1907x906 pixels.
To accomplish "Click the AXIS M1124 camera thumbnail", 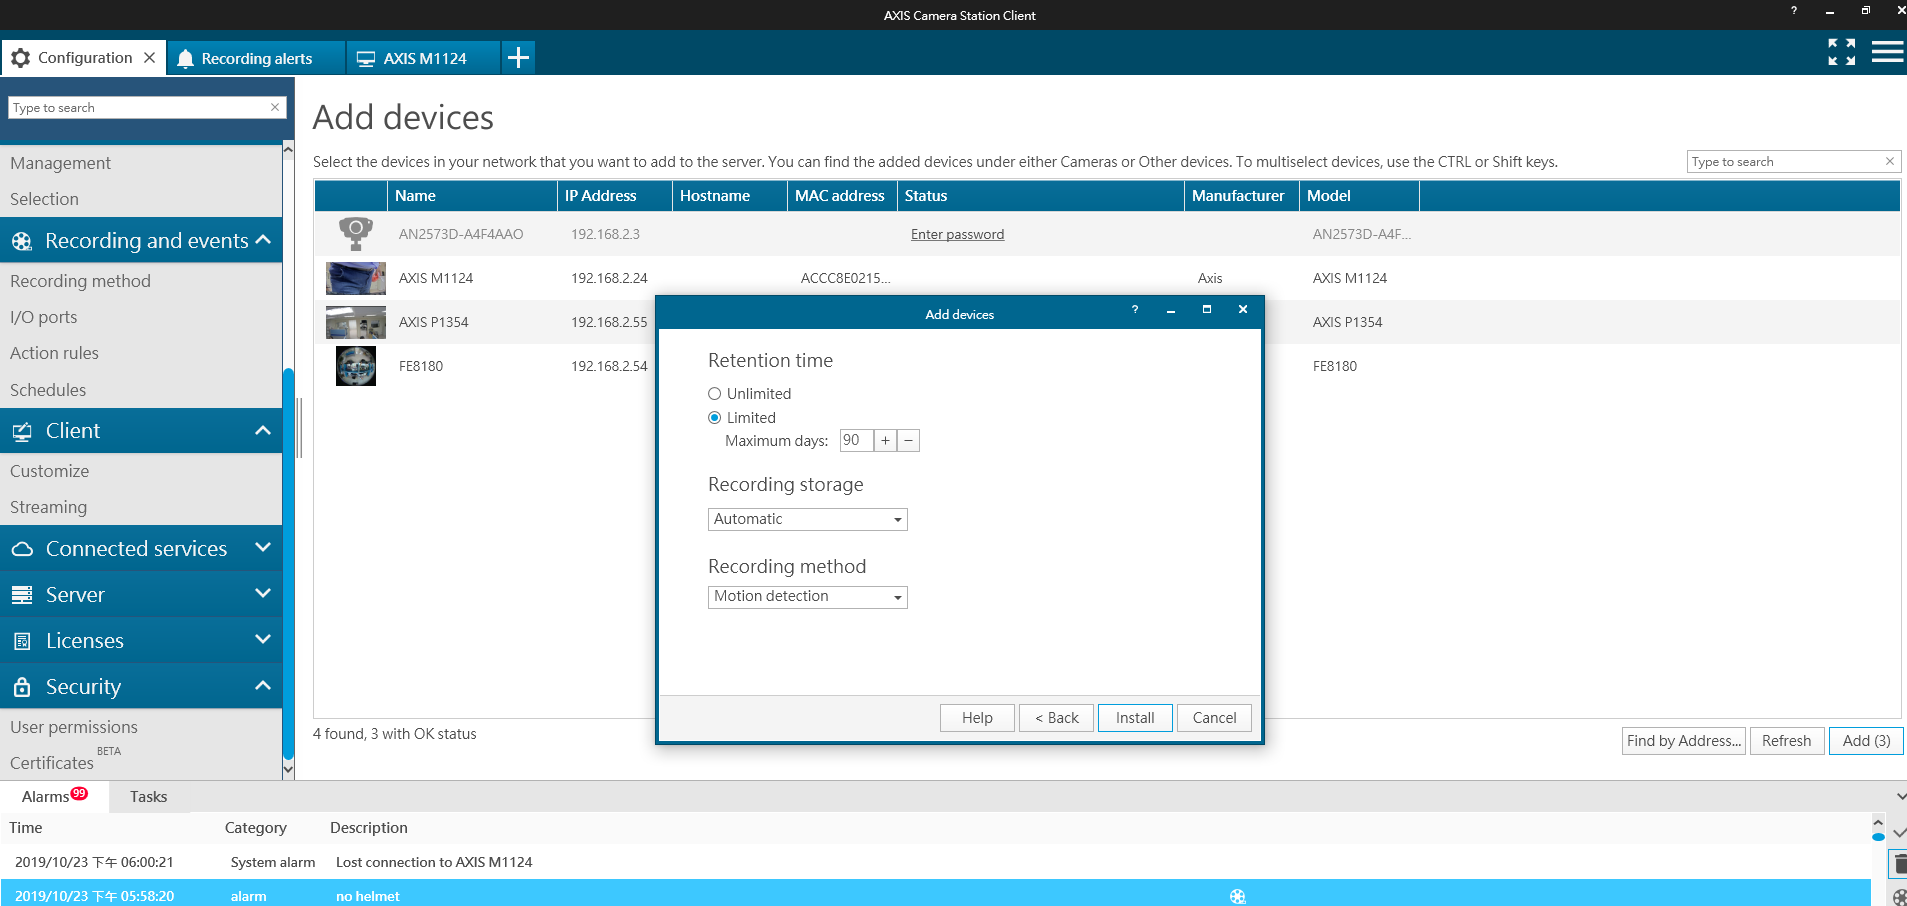I will (356, 278).
